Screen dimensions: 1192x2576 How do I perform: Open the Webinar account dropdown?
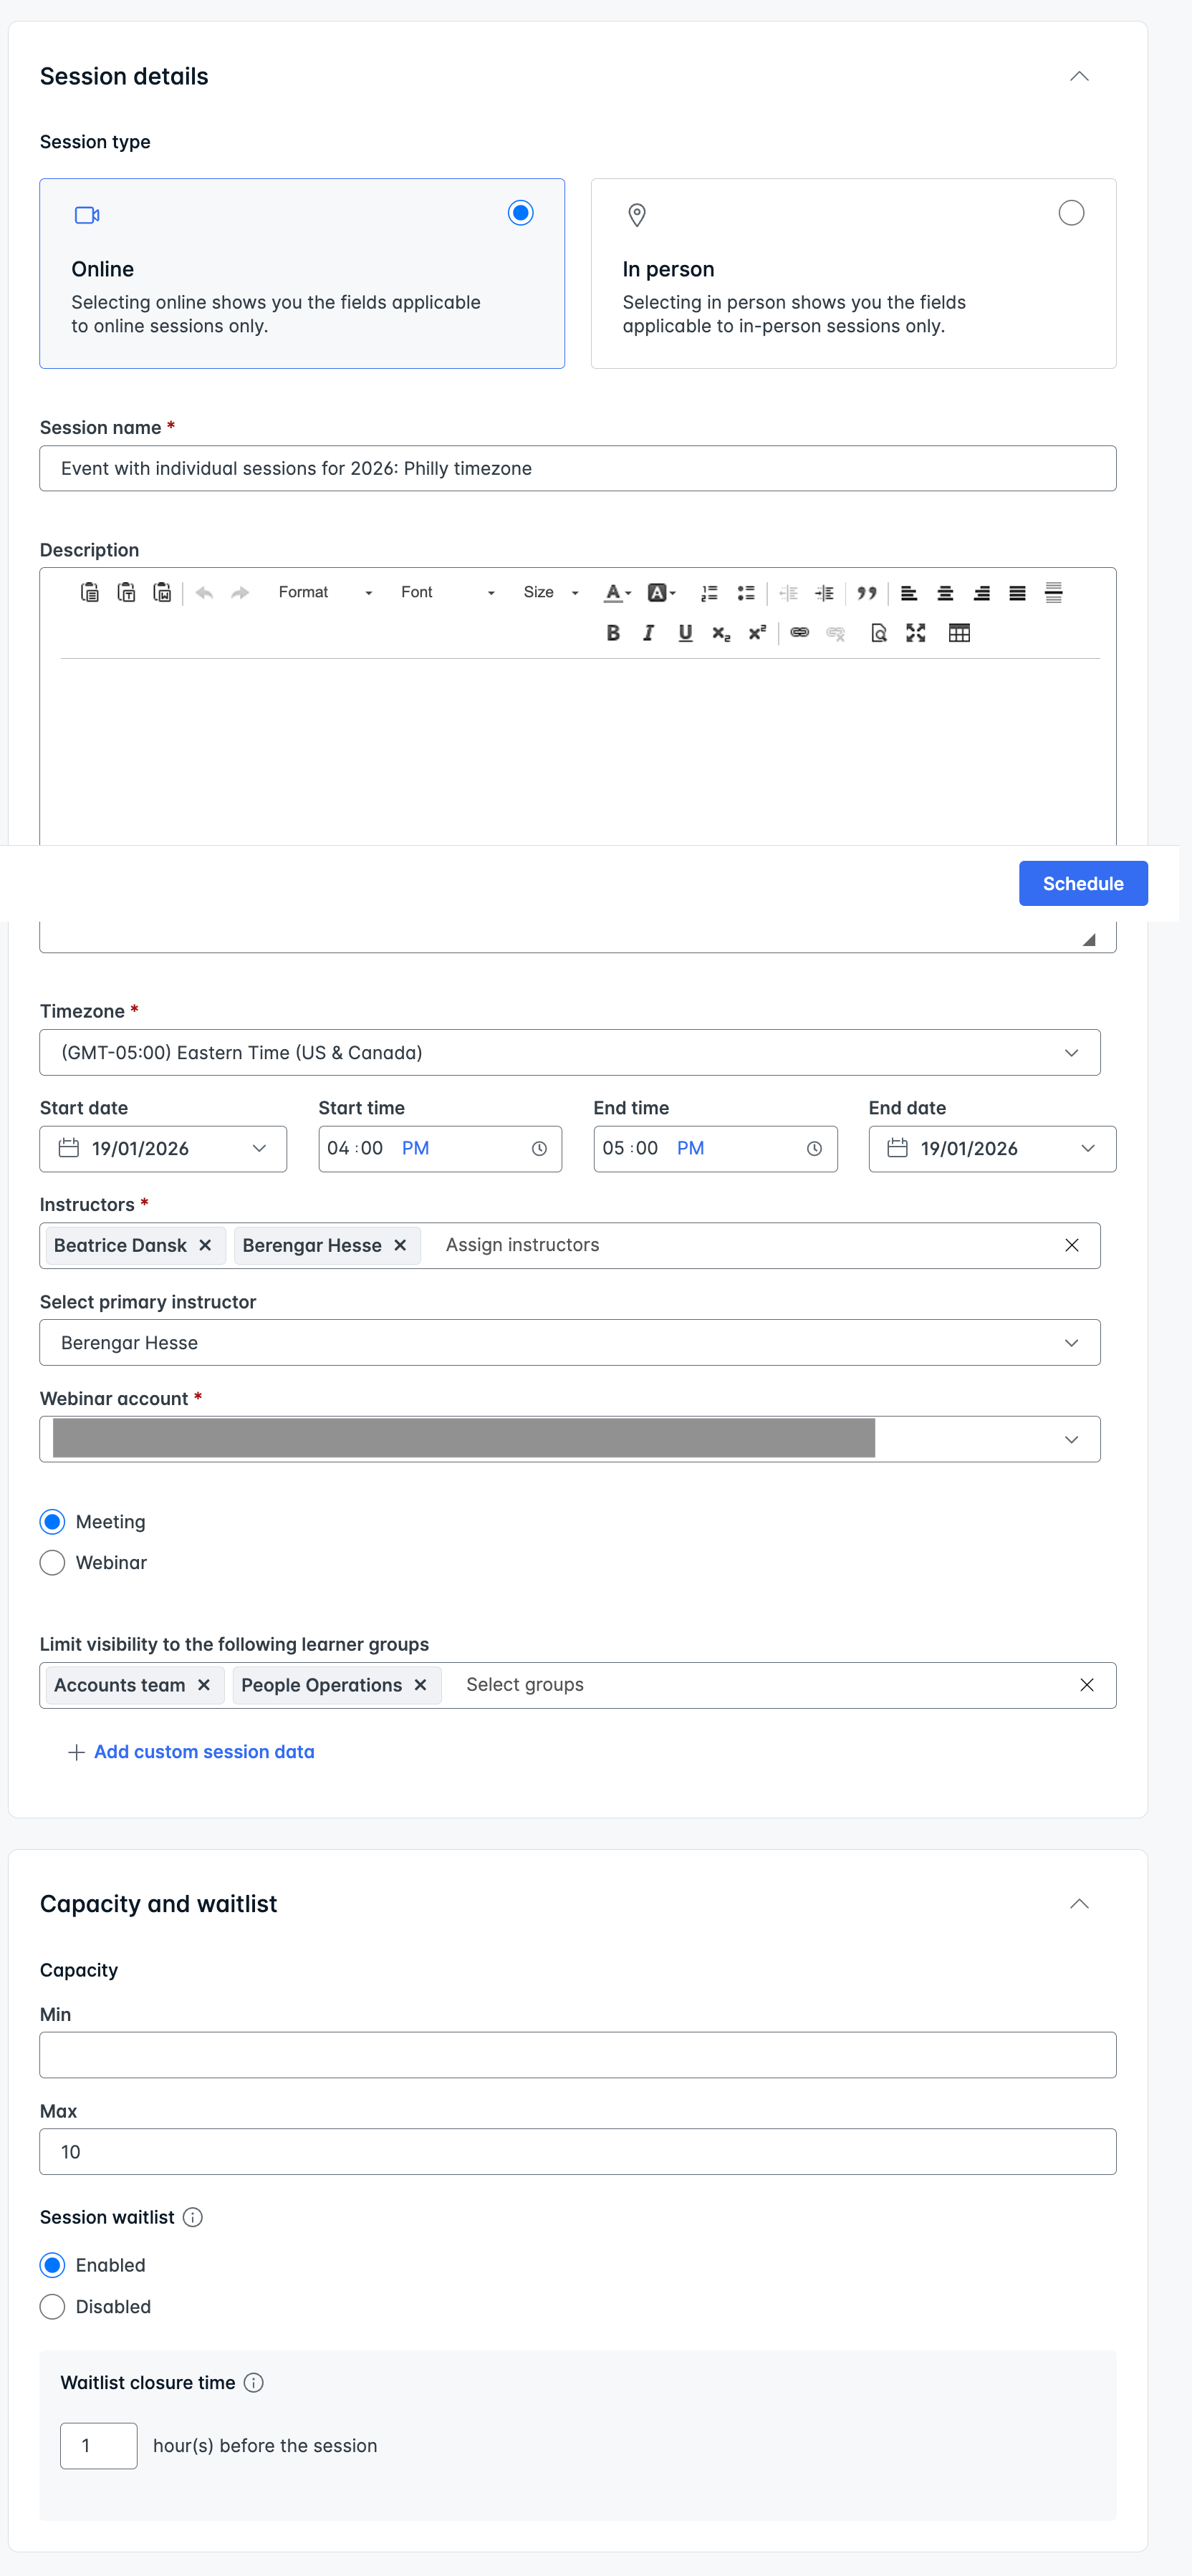pyautogui.click(x=570, y=1440)
